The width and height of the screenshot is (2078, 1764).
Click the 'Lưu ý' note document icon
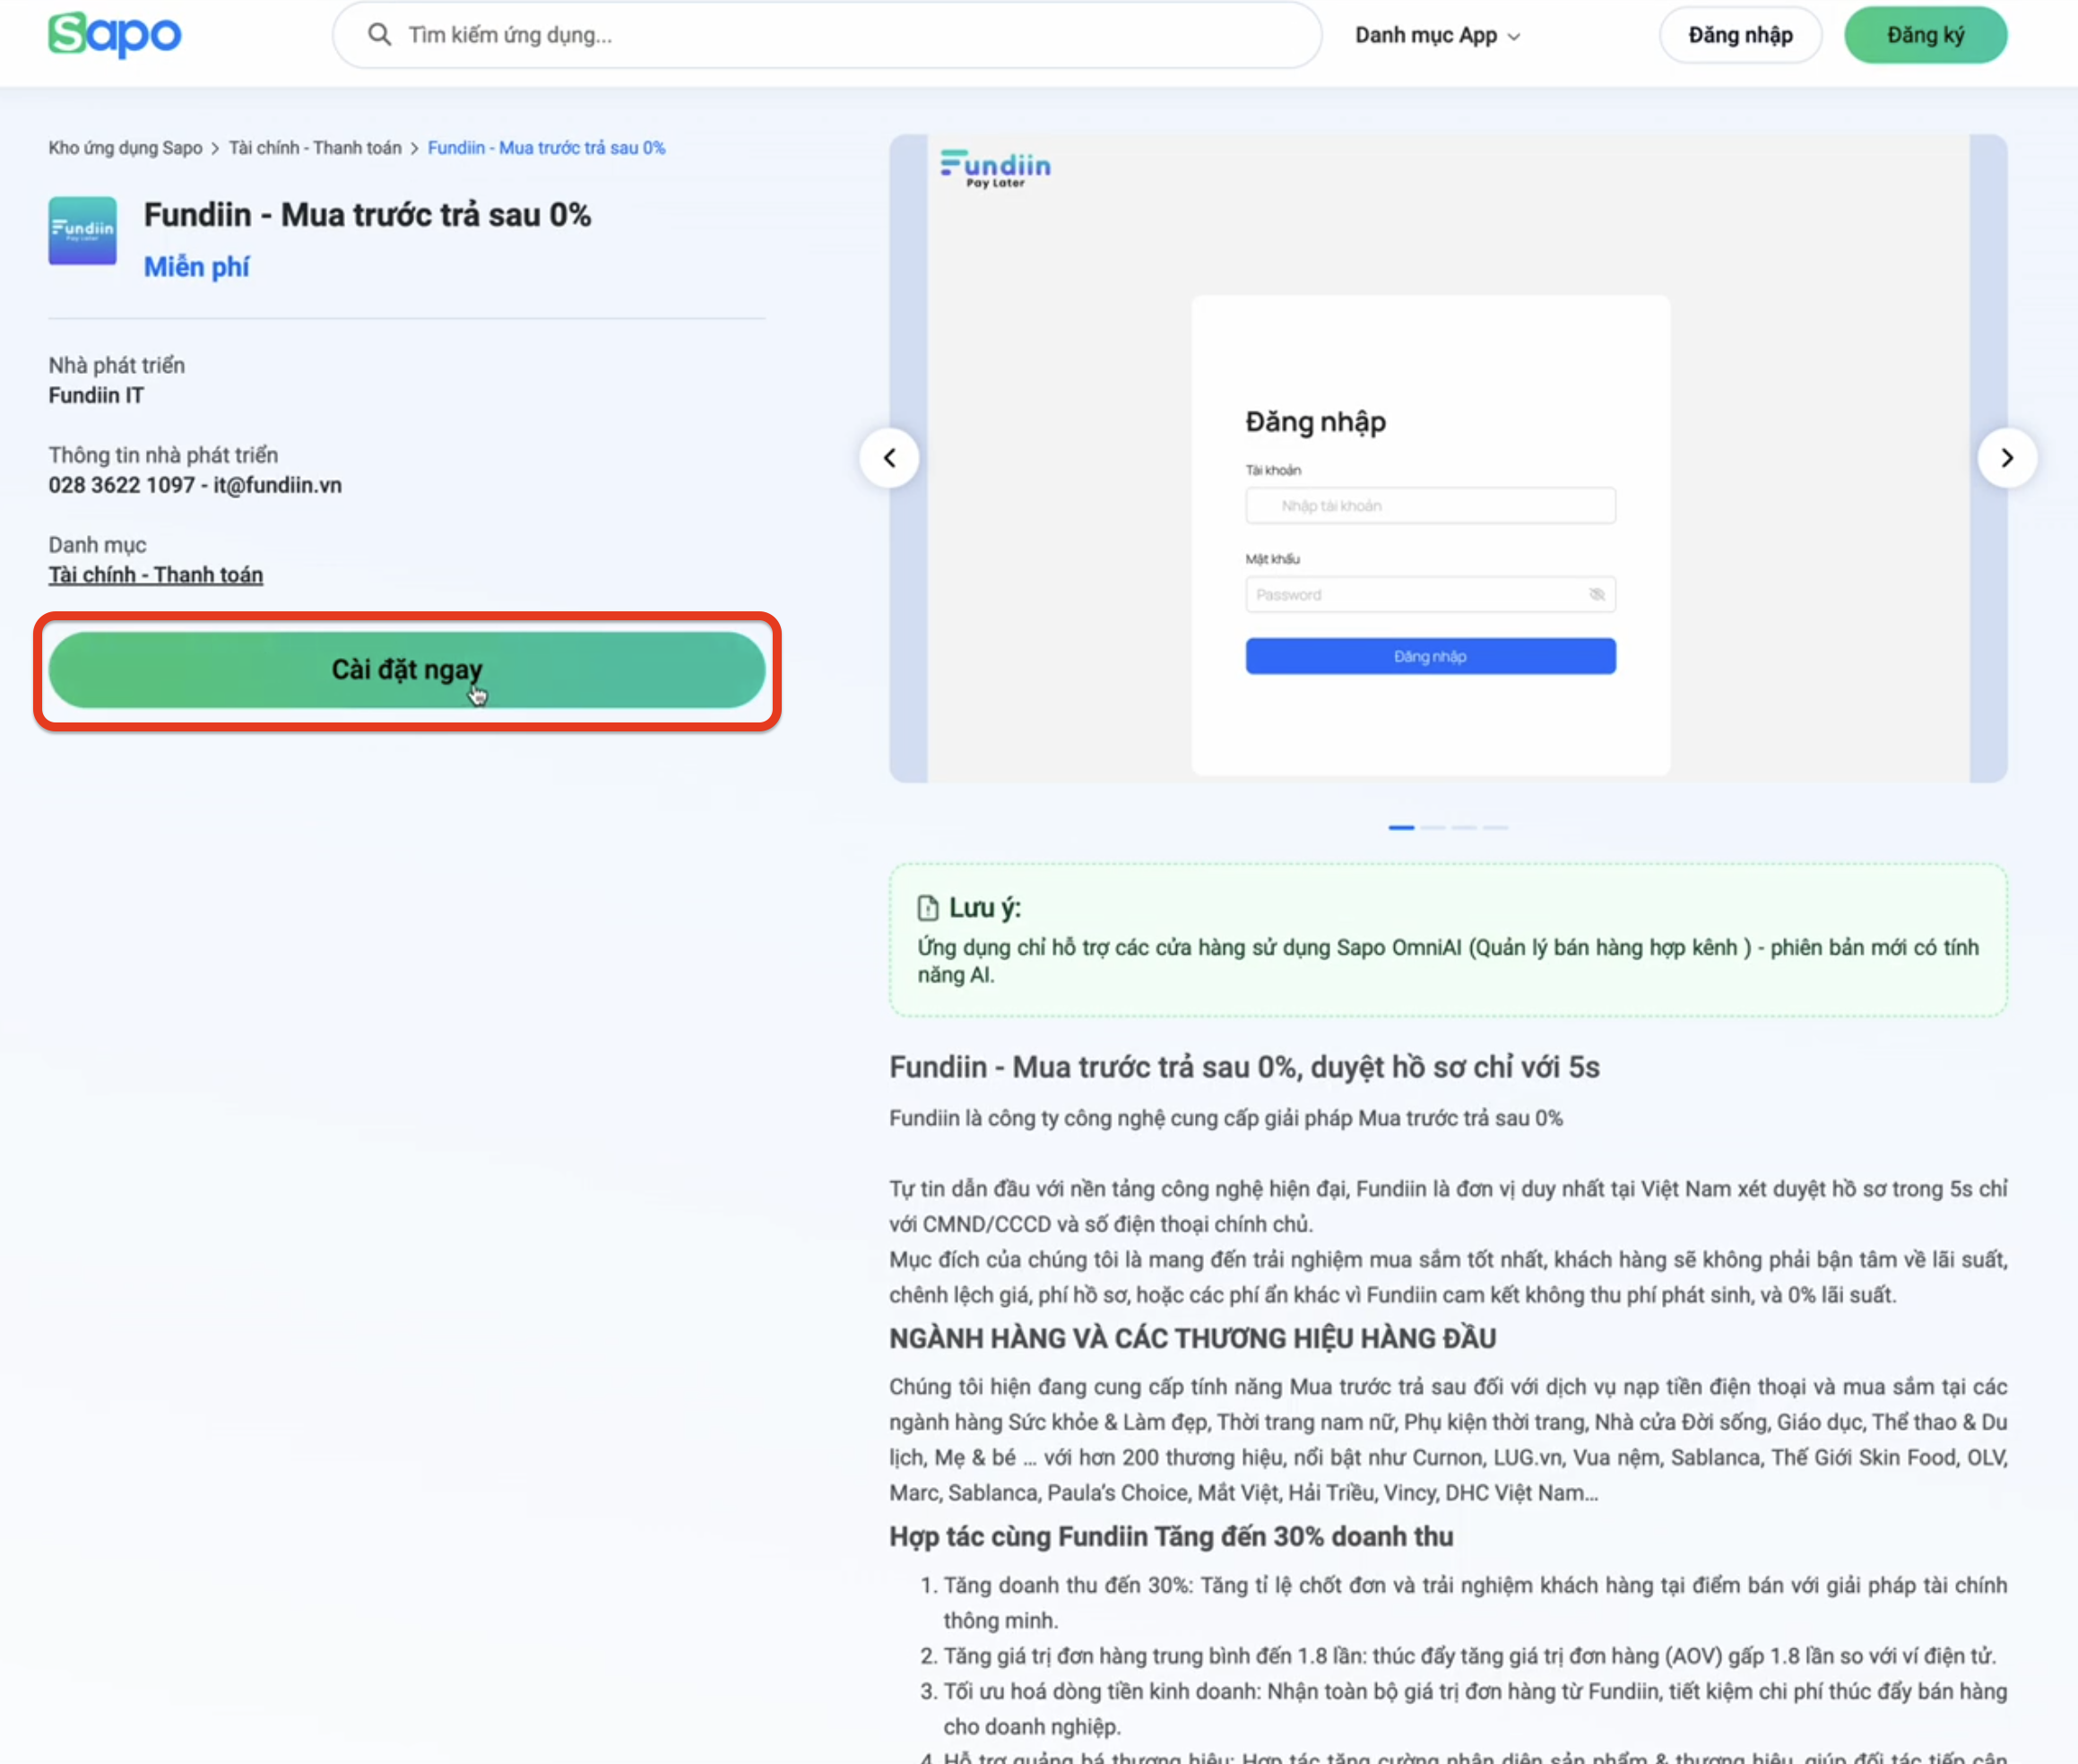click(928, 908)
